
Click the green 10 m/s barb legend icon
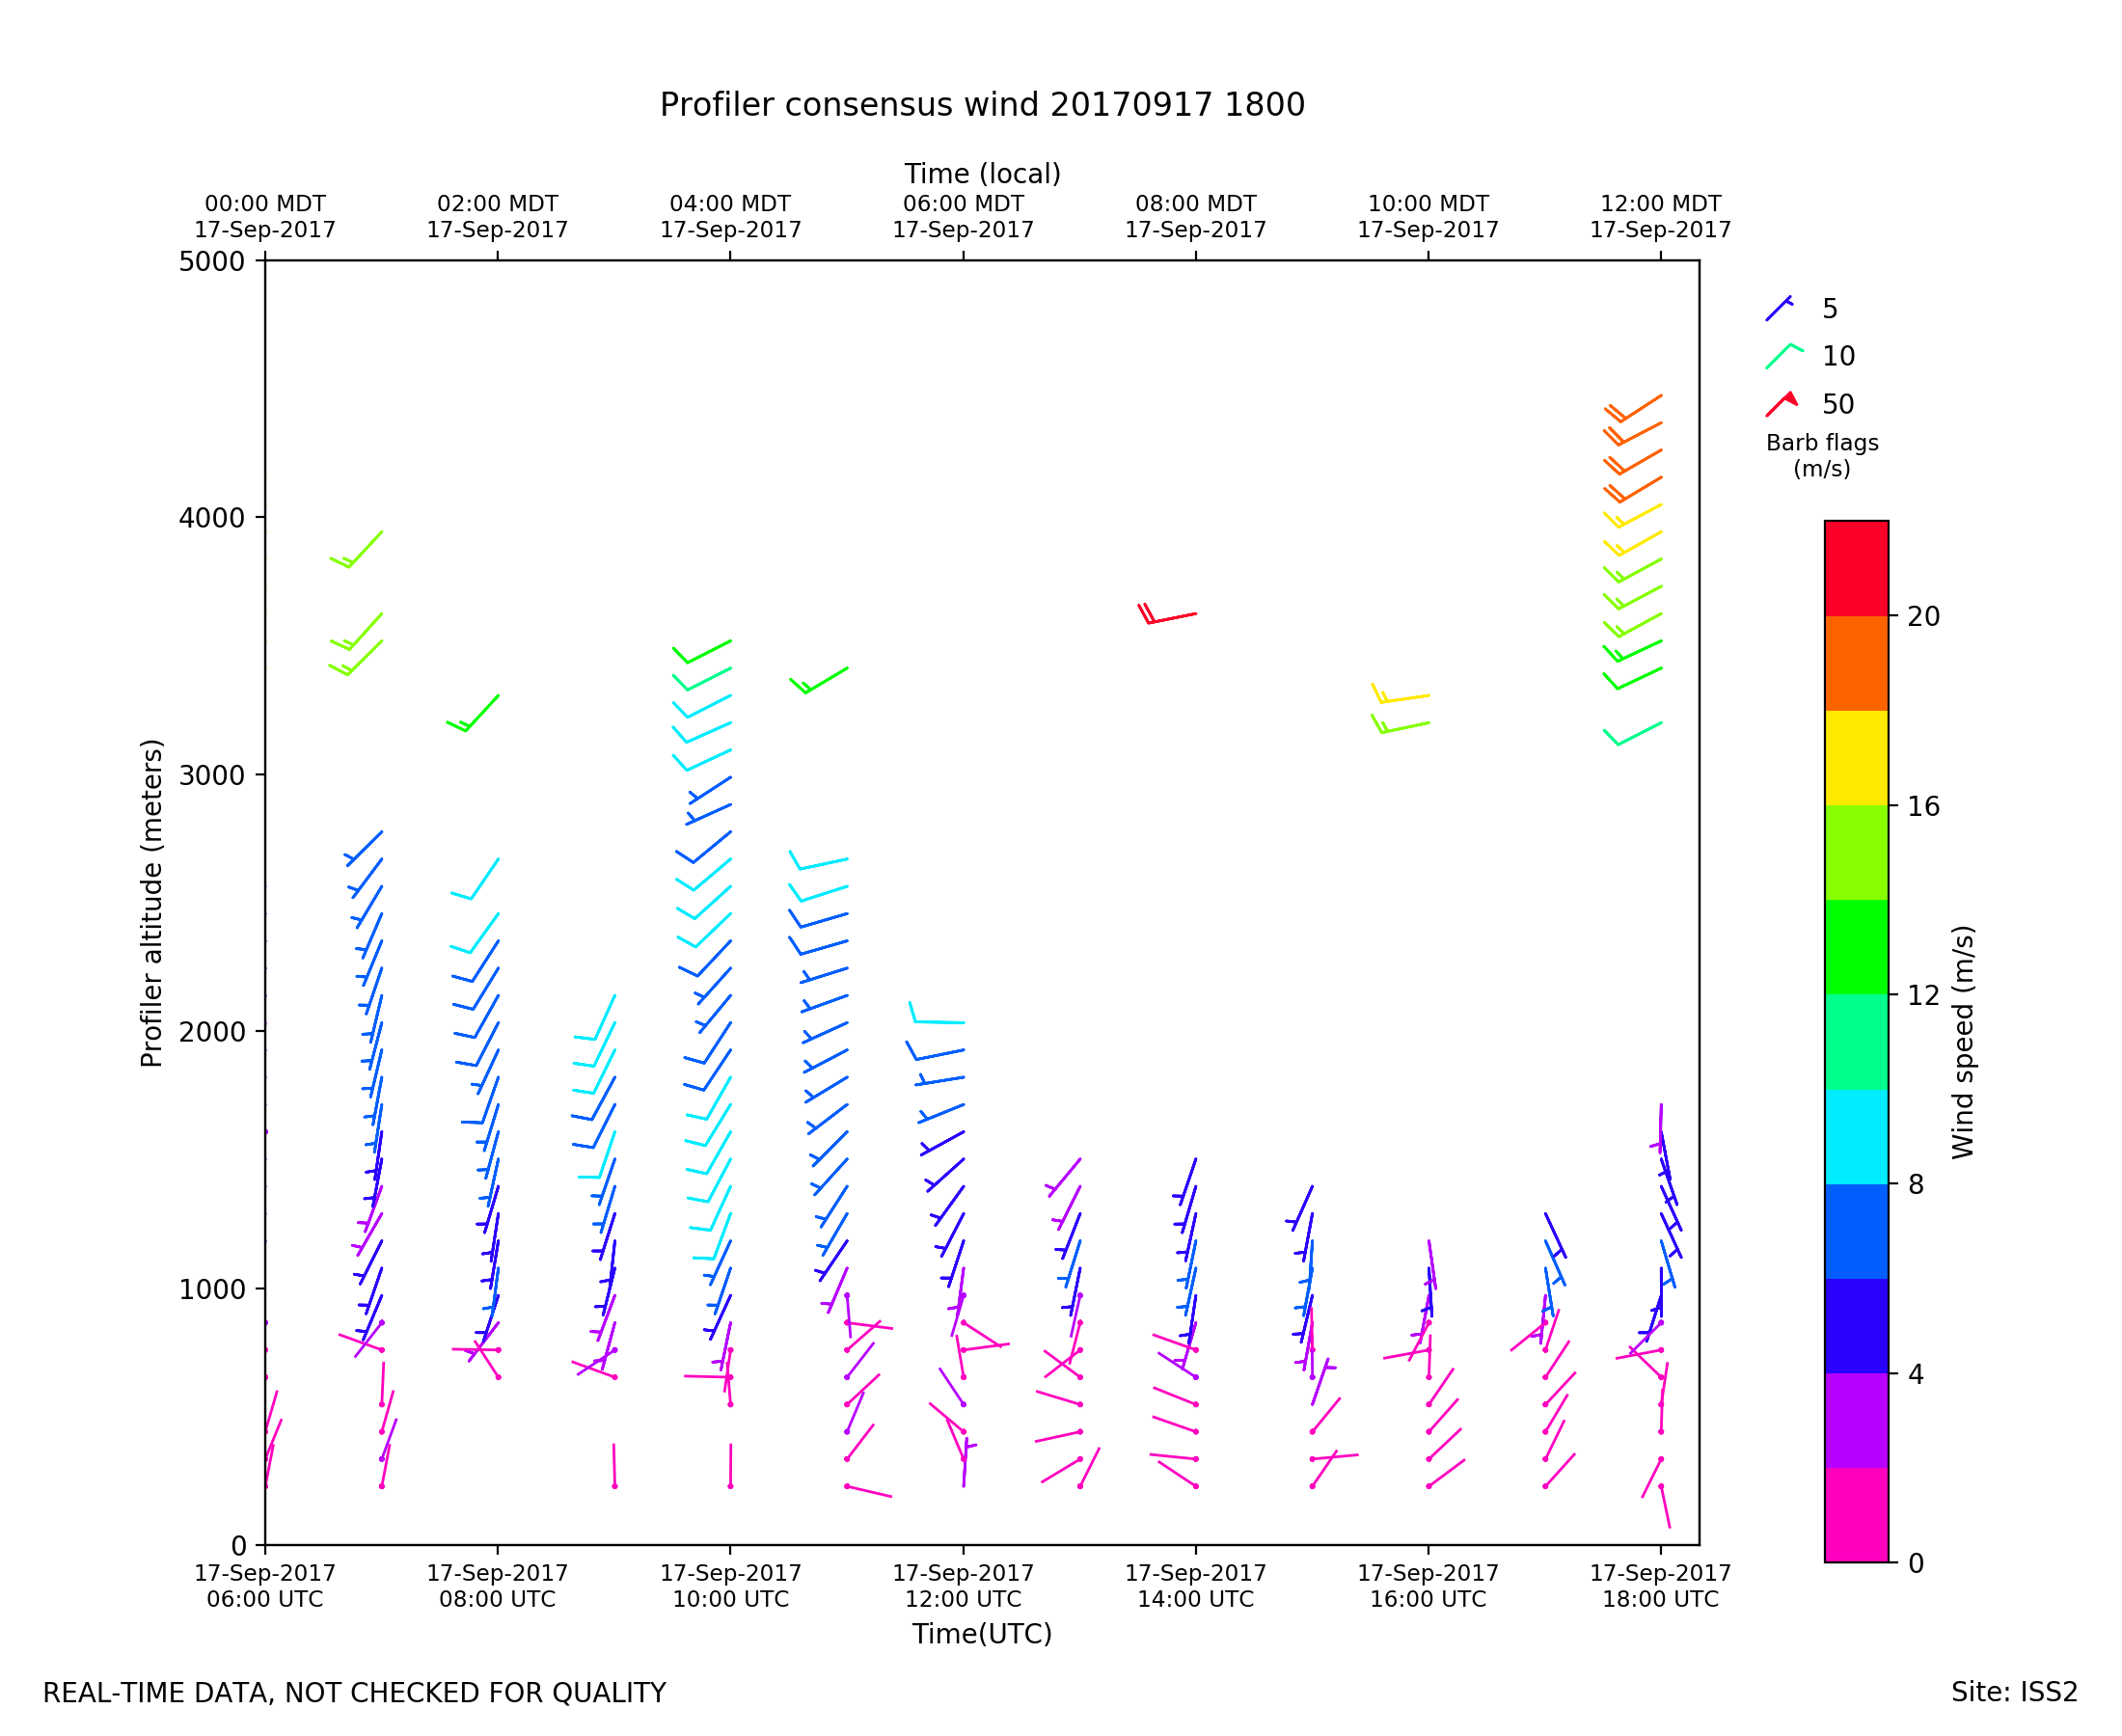[x=1783, y=356]
